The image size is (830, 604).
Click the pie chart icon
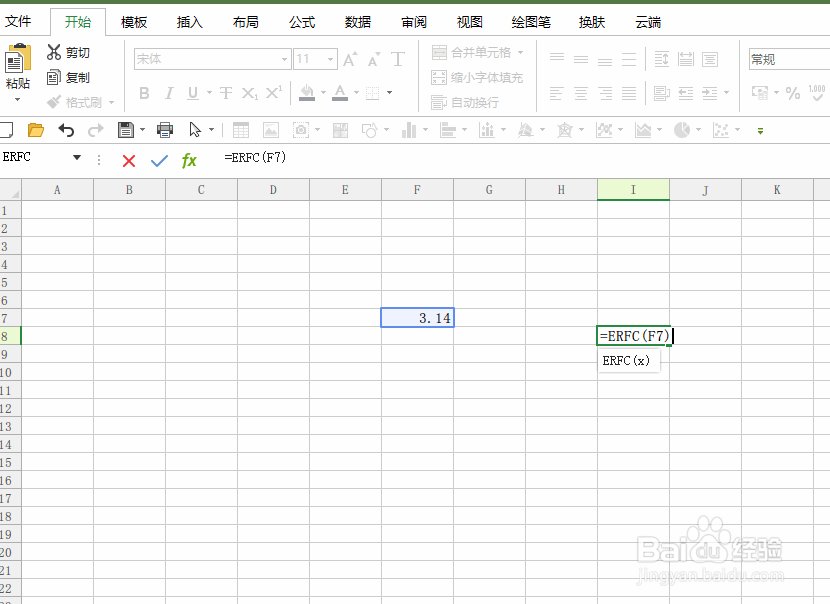click(682, 130)
